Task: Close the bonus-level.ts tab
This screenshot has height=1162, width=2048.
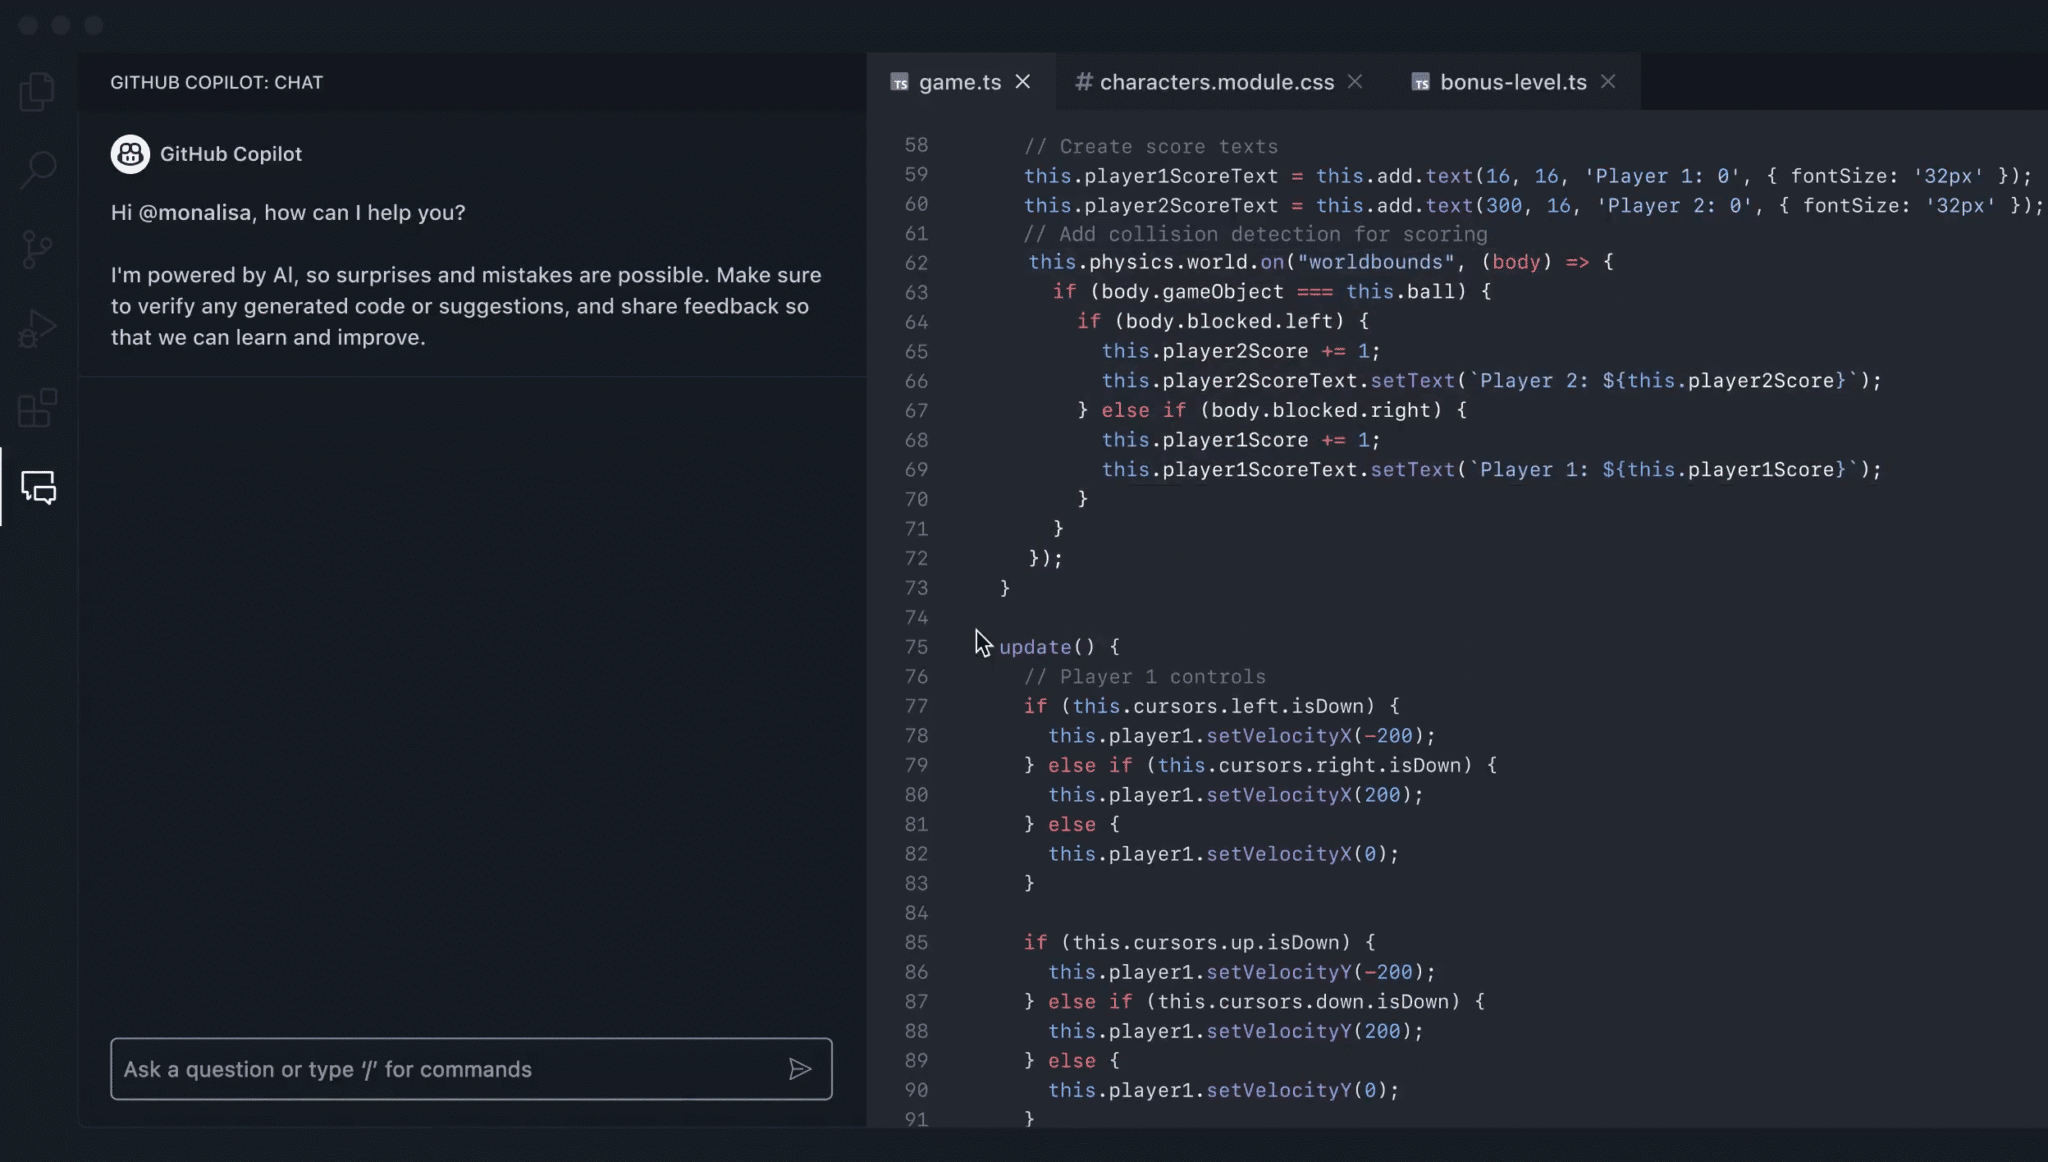Action: pos(1608,82)
